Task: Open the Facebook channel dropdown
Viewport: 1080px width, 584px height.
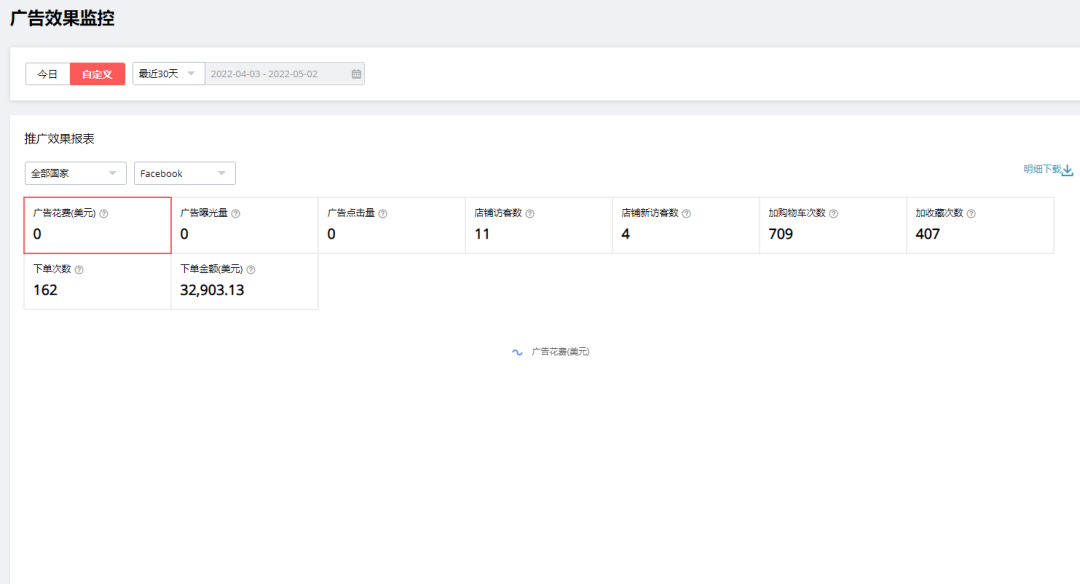Action: [185, 173]
